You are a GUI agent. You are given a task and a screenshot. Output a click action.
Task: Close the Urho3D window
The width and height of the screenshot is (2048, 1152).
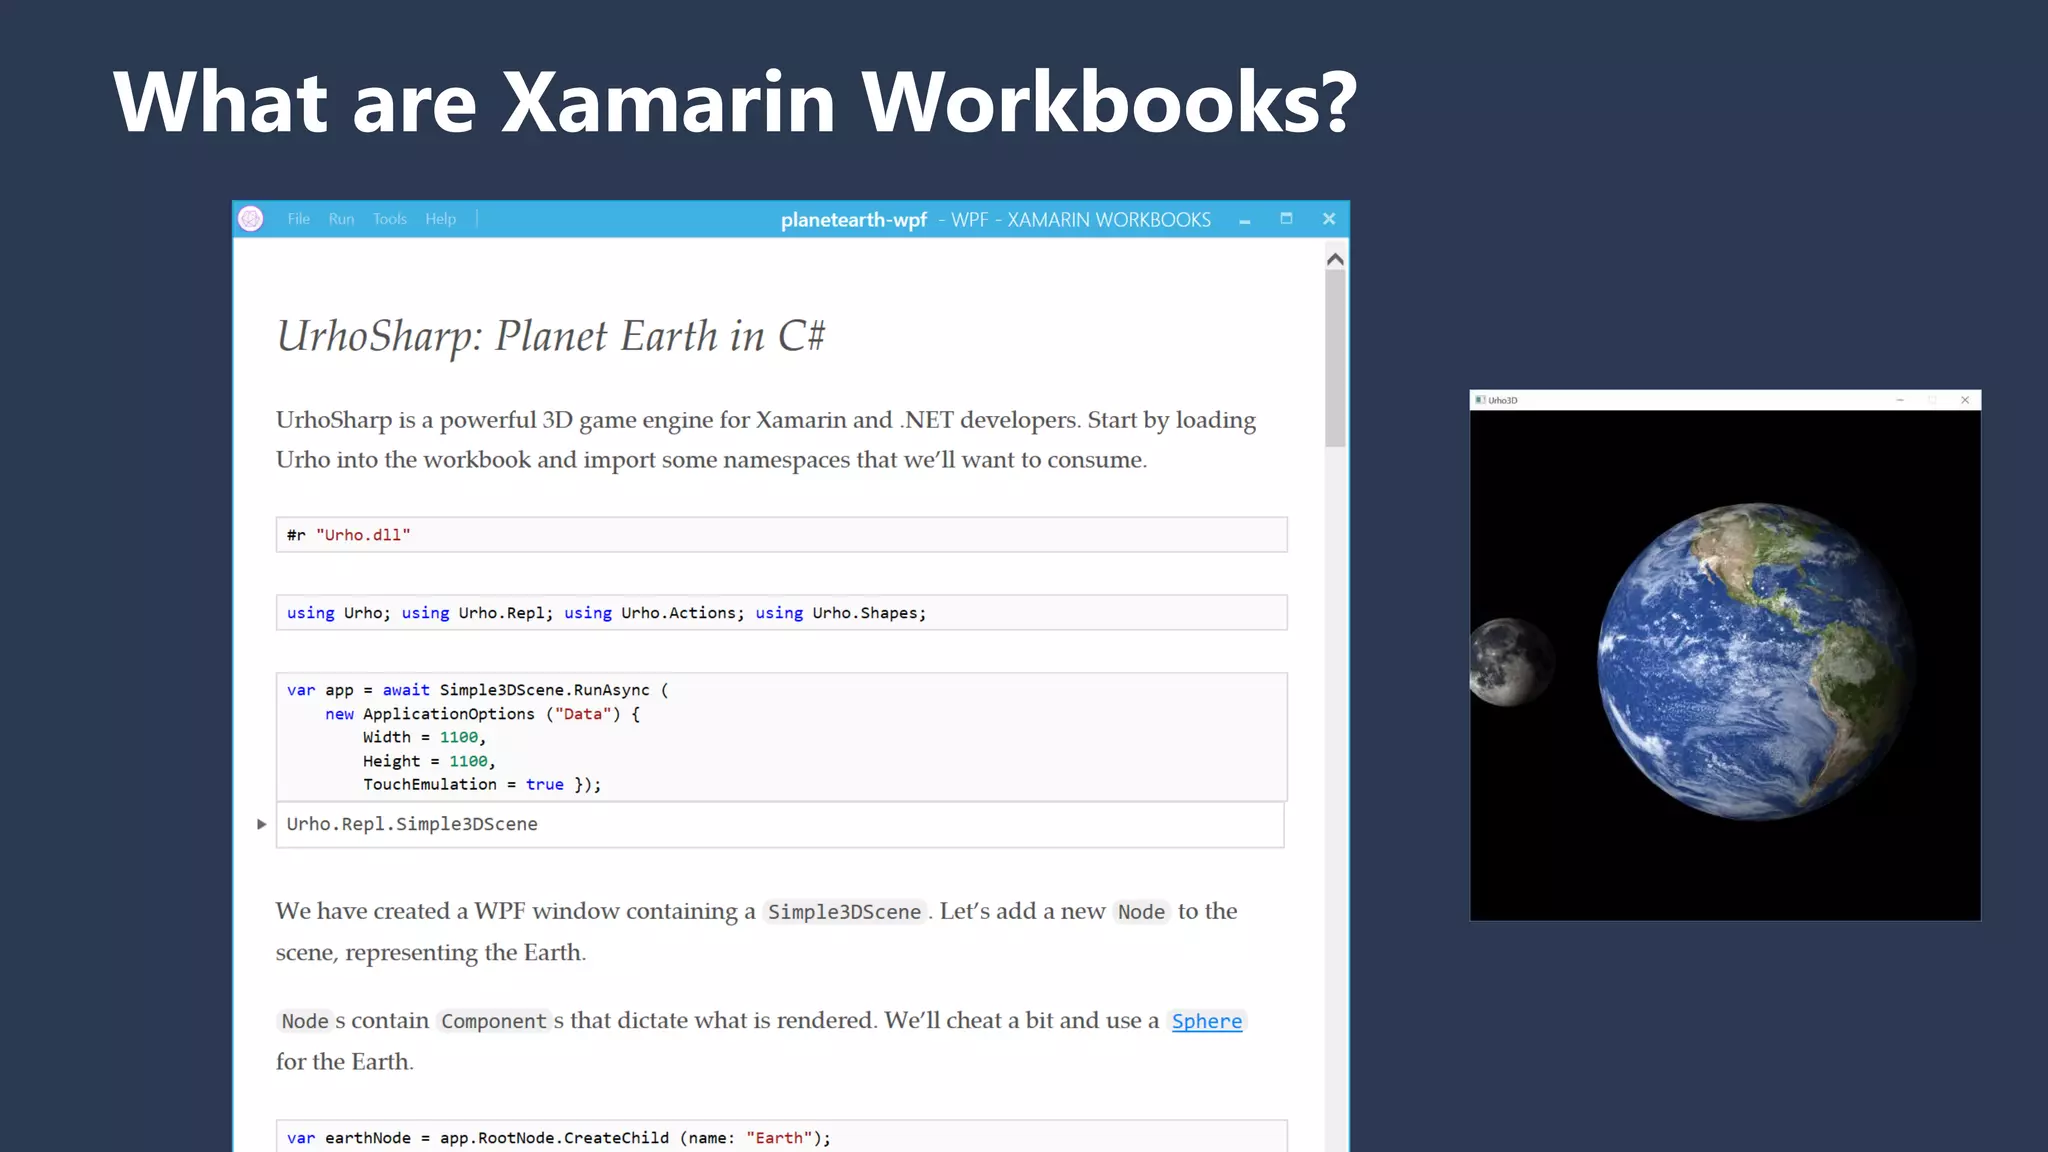click(x=1965, y=400)
